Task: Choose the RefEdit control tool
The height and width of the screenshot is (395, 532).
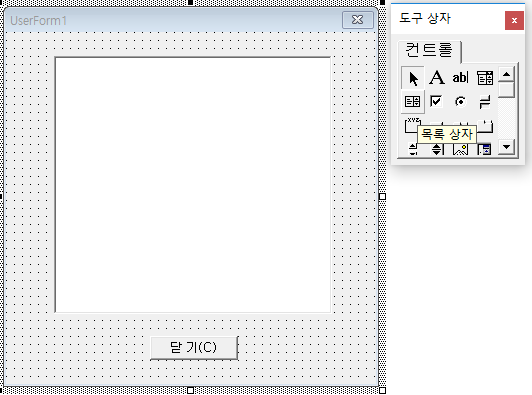Action: [x=484, y=149]
